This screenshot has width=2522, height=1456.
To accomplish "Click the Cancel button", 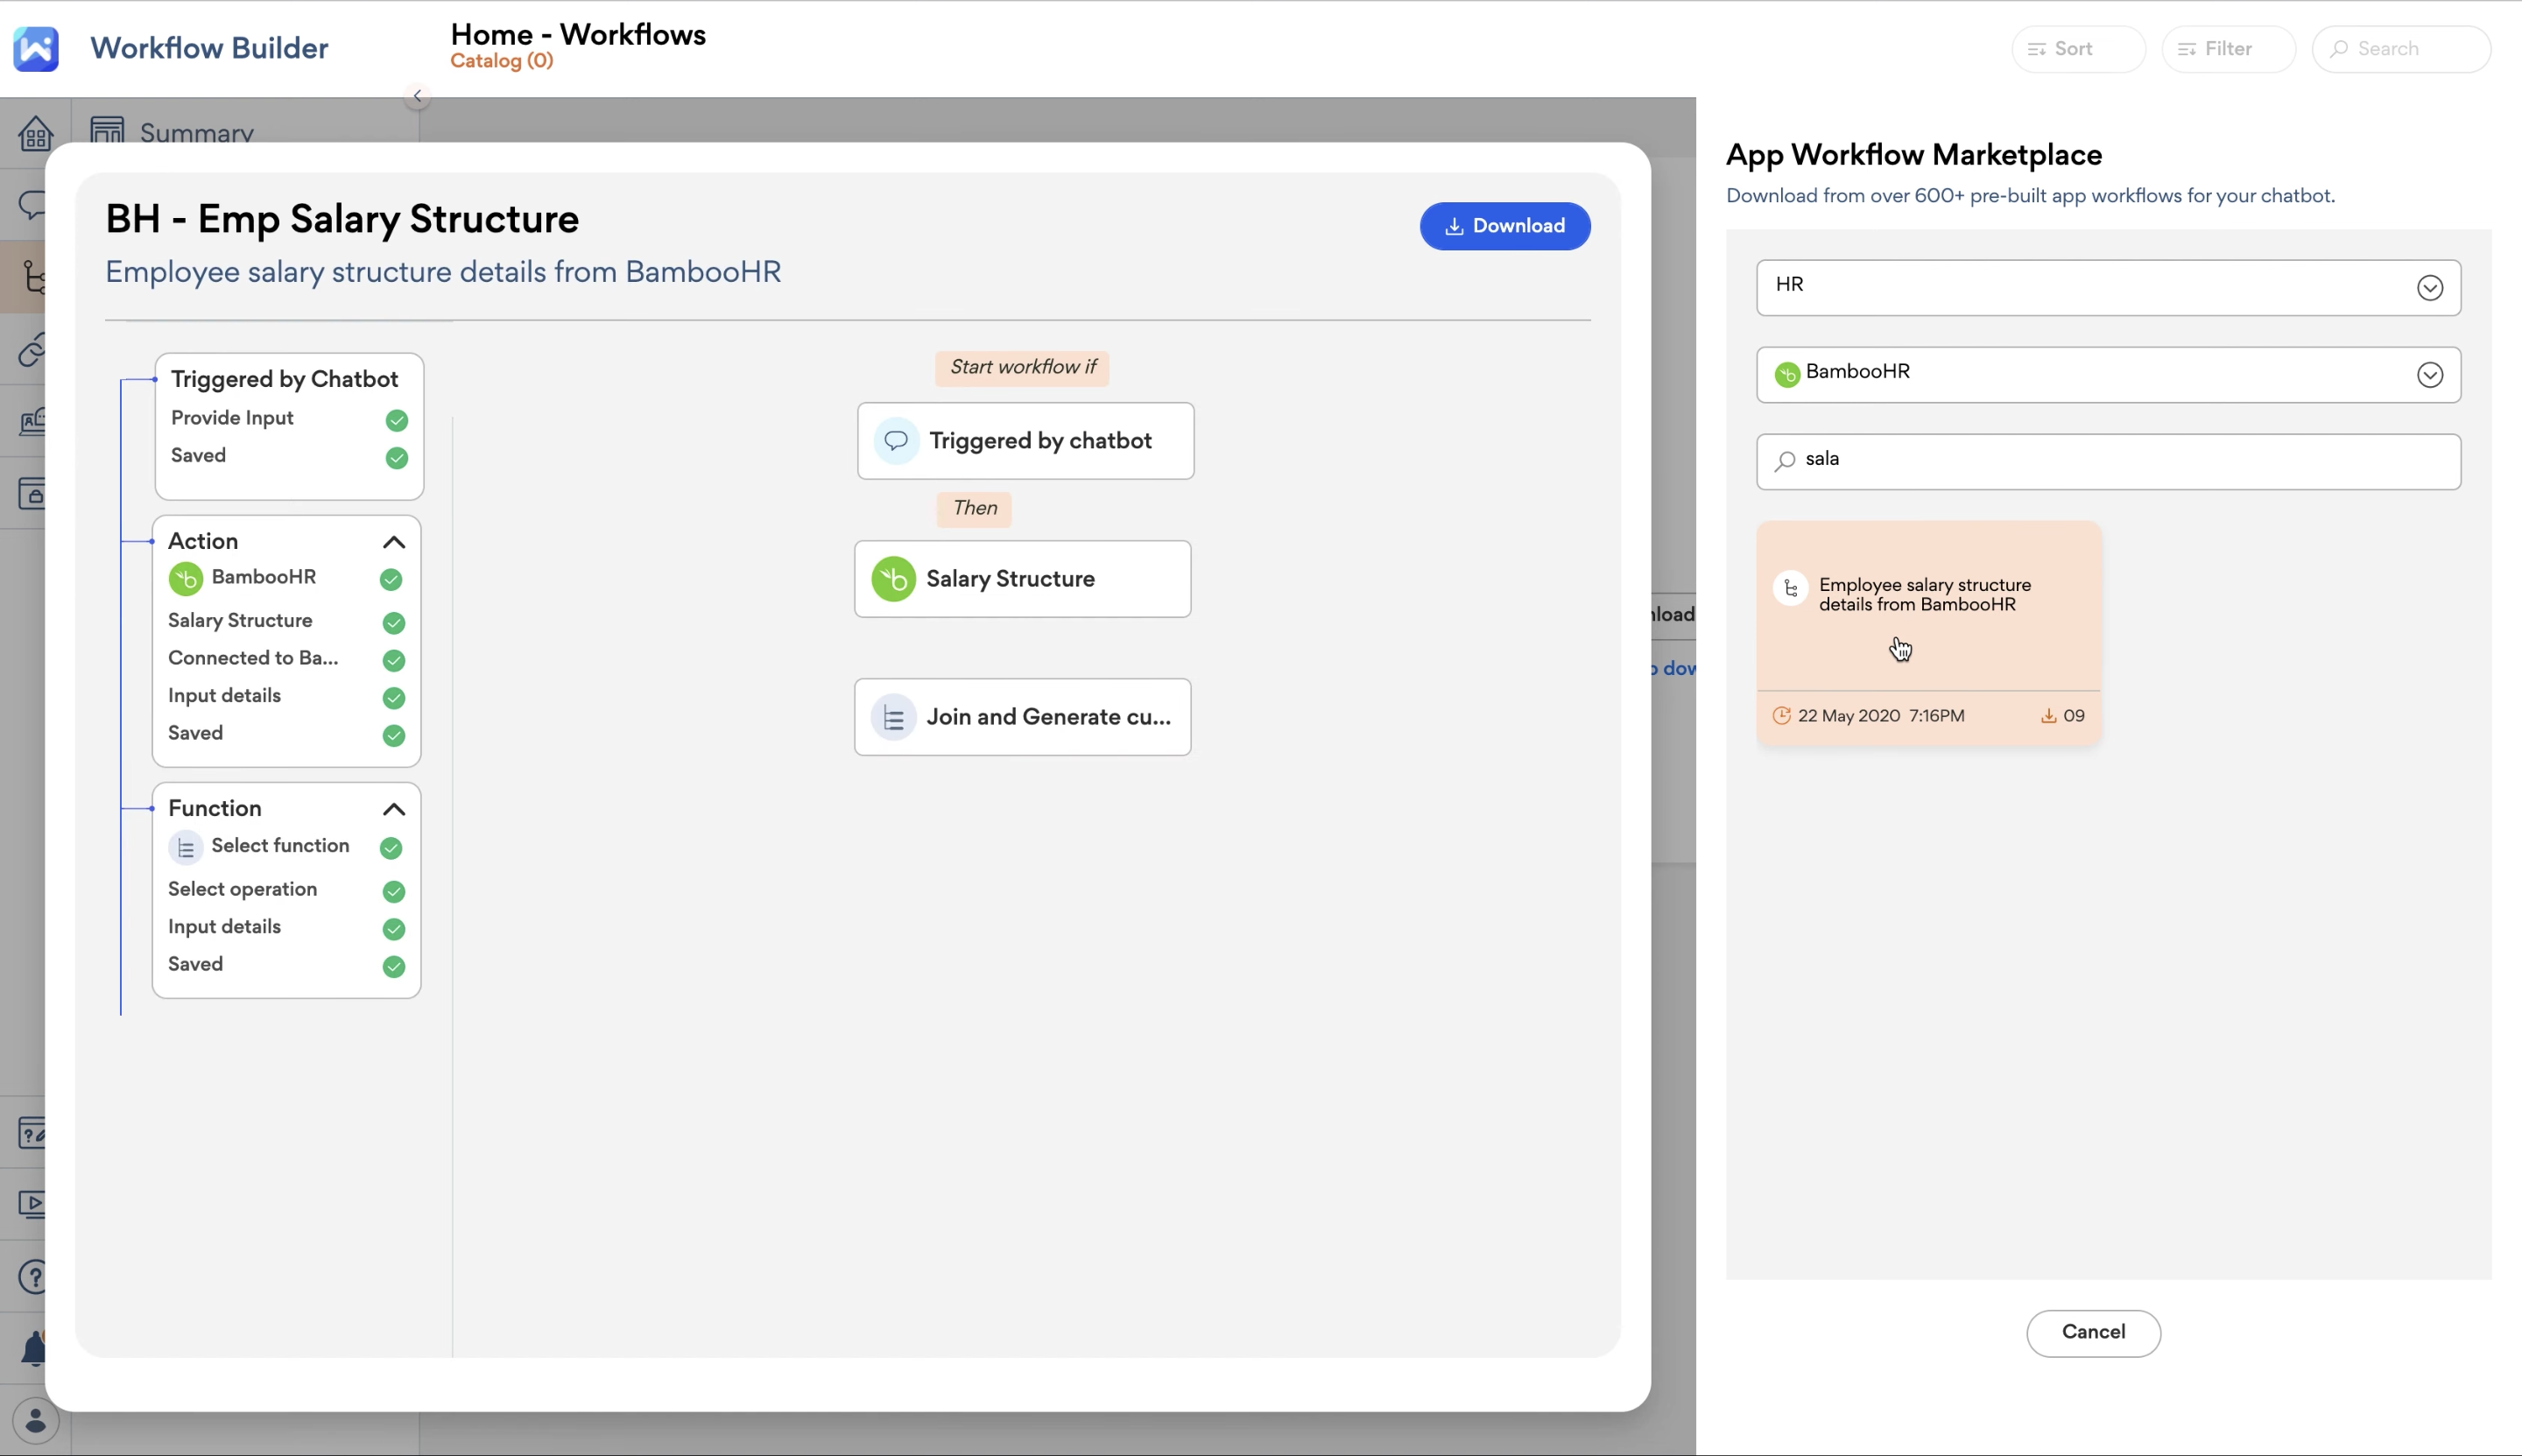I will tap(2092, 1332).
